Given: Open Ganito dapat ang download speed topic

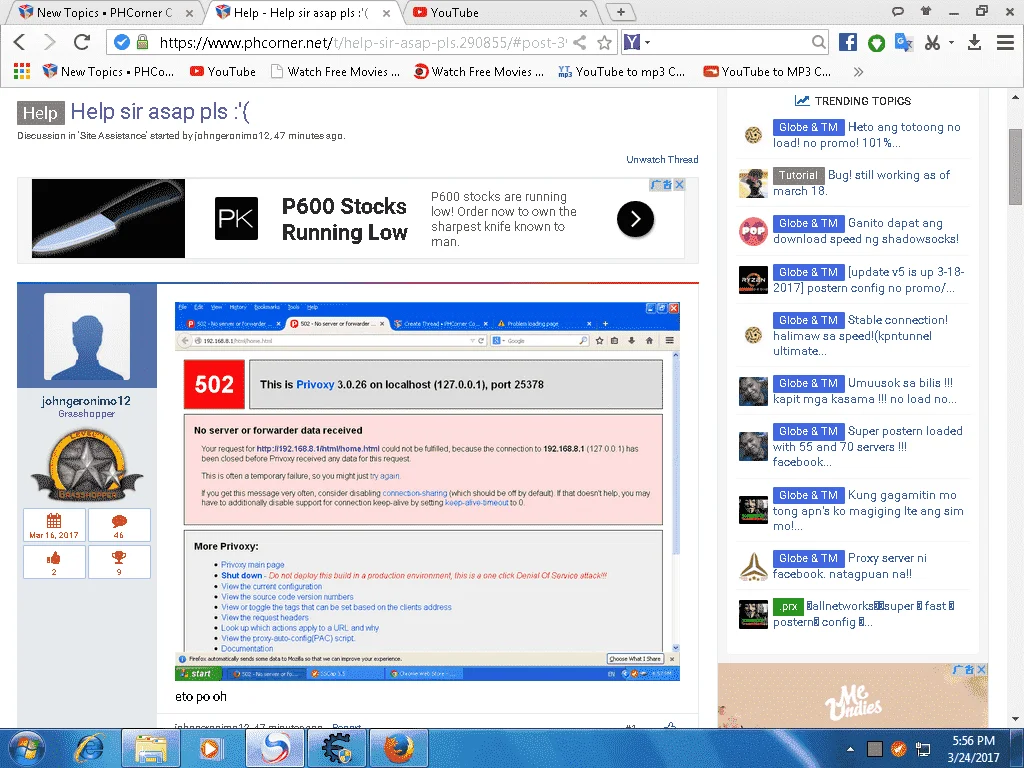Looking at the screenshot, I should (866, 231).
